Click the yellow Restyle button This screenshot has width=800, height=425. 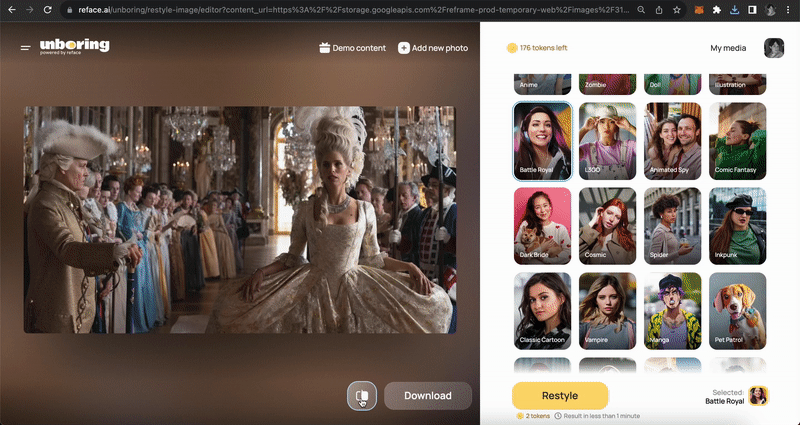tap(560, 395)
